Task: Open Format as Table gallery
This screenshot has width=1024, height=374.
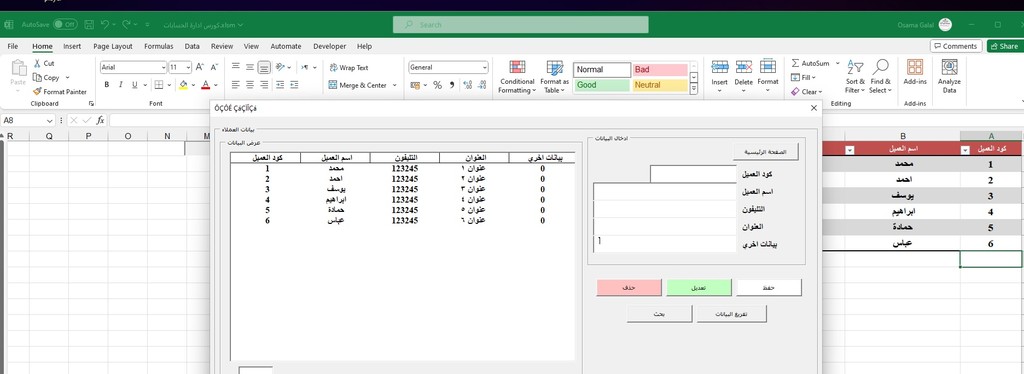Action: 554,77
